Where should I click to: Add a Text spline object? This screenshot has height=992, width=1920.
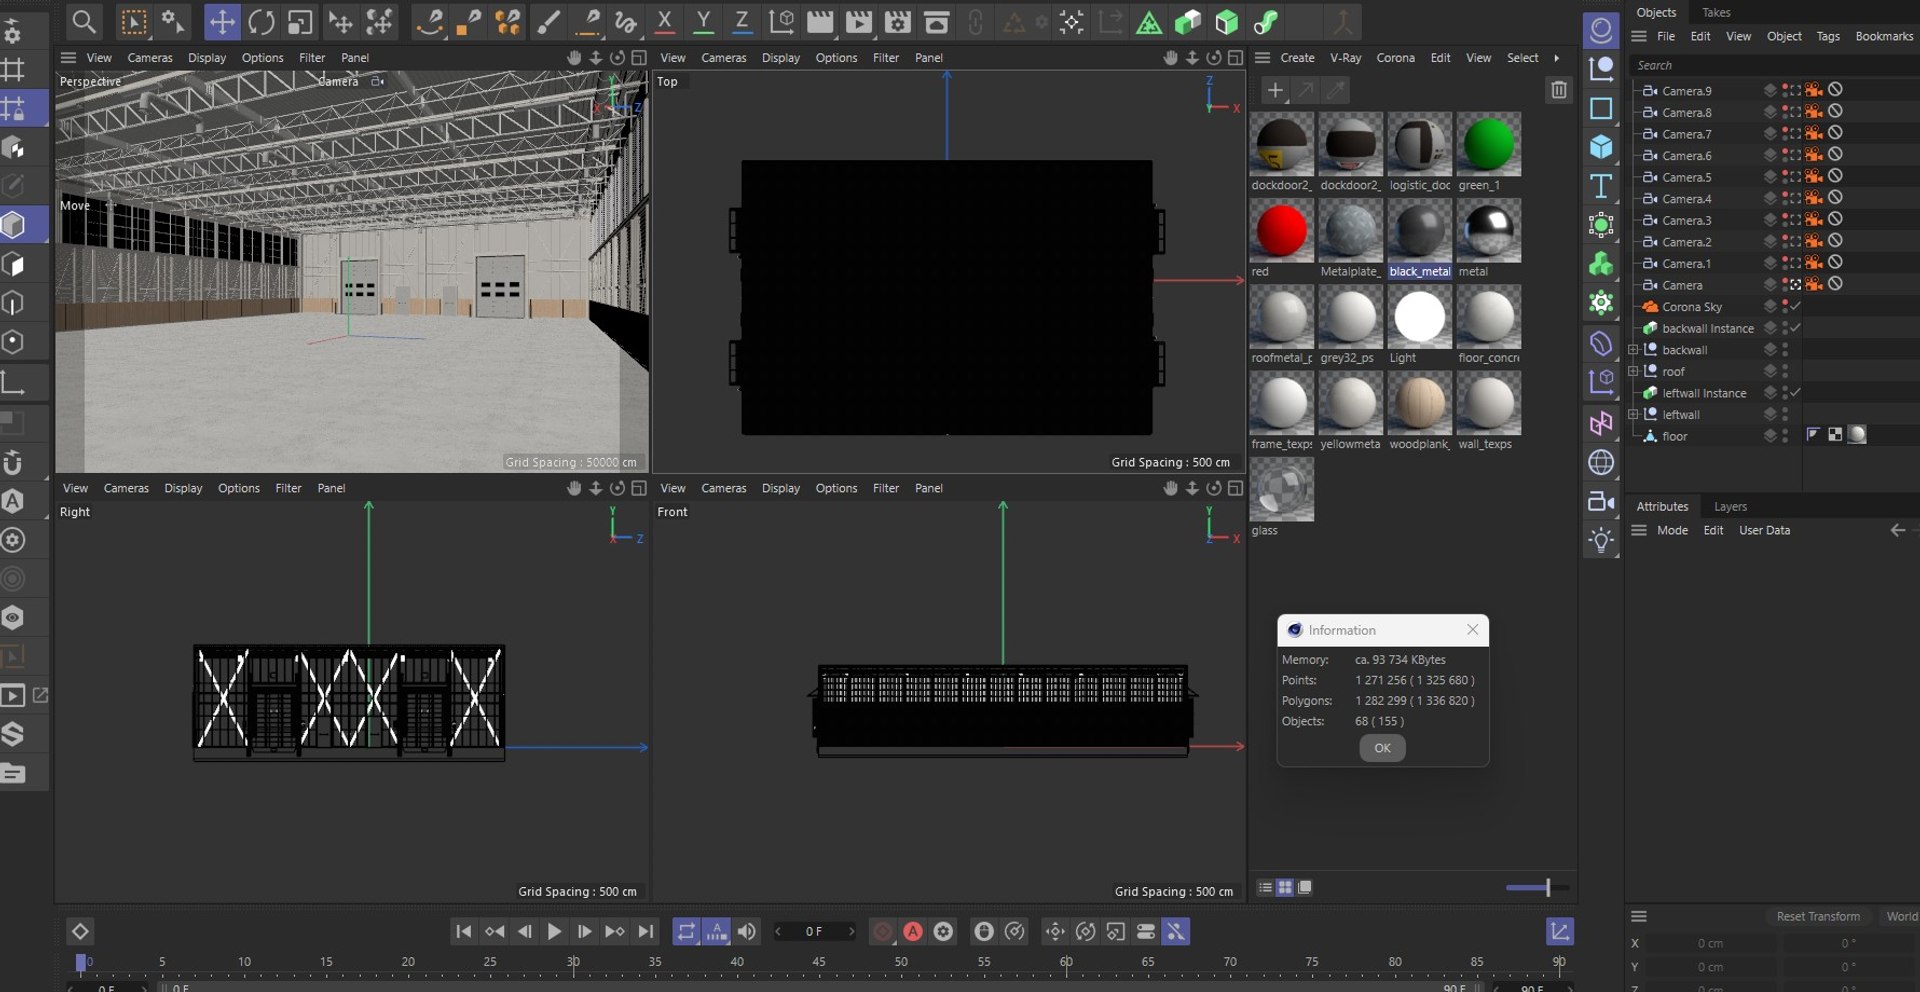point(1601,186)
